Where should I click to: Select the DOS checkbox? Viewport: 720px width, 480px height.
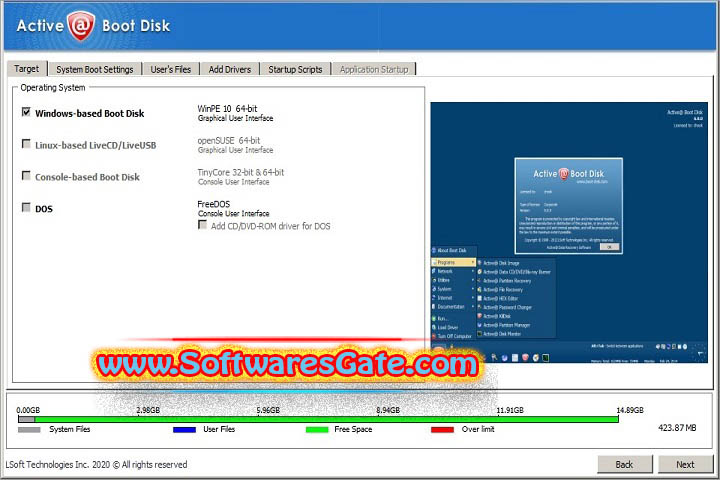tap(26, 207)
